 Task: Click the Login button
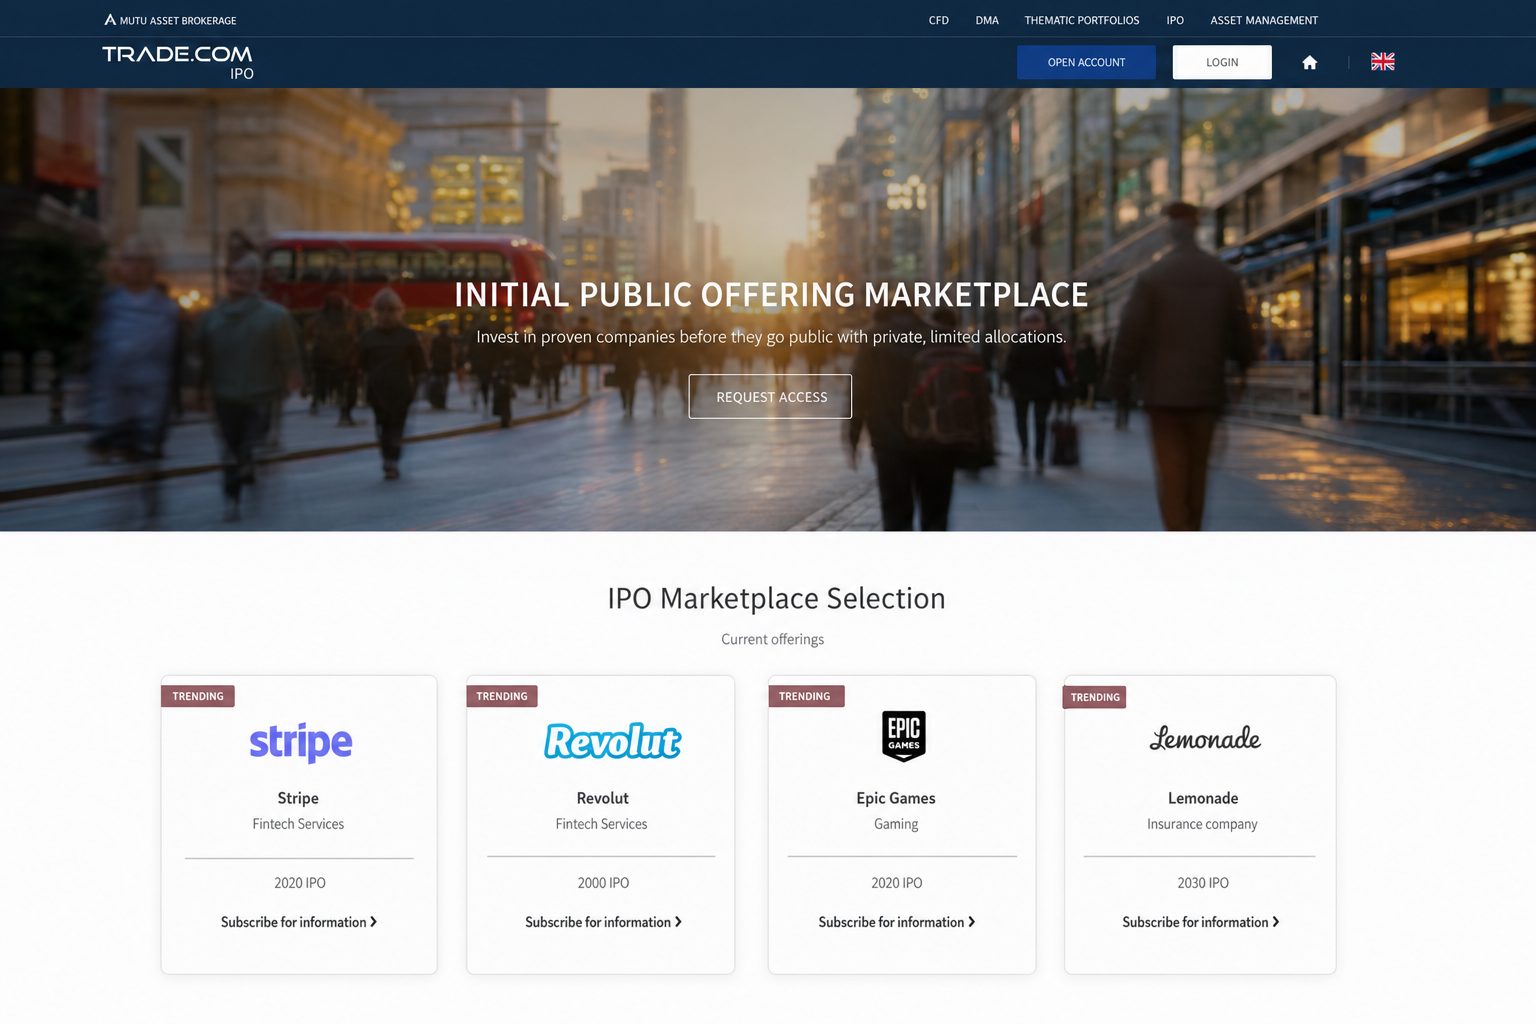[1222, 62]
